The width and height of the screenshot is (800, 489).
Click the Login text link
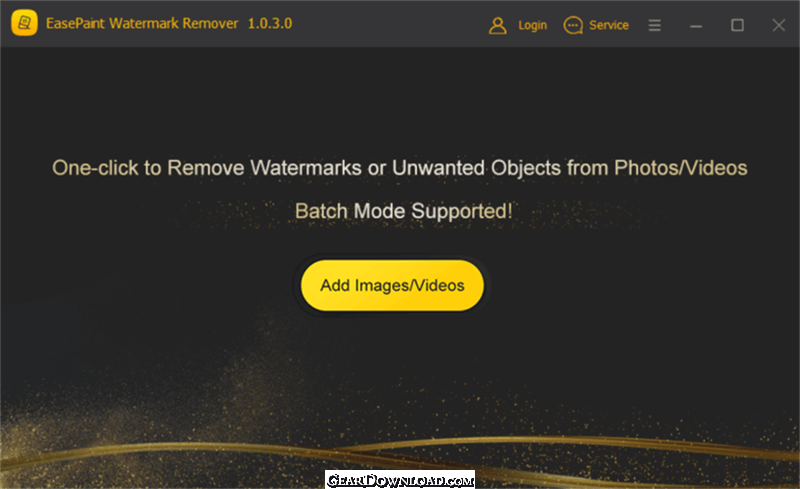pyautogui.click(x=532, y=26)
